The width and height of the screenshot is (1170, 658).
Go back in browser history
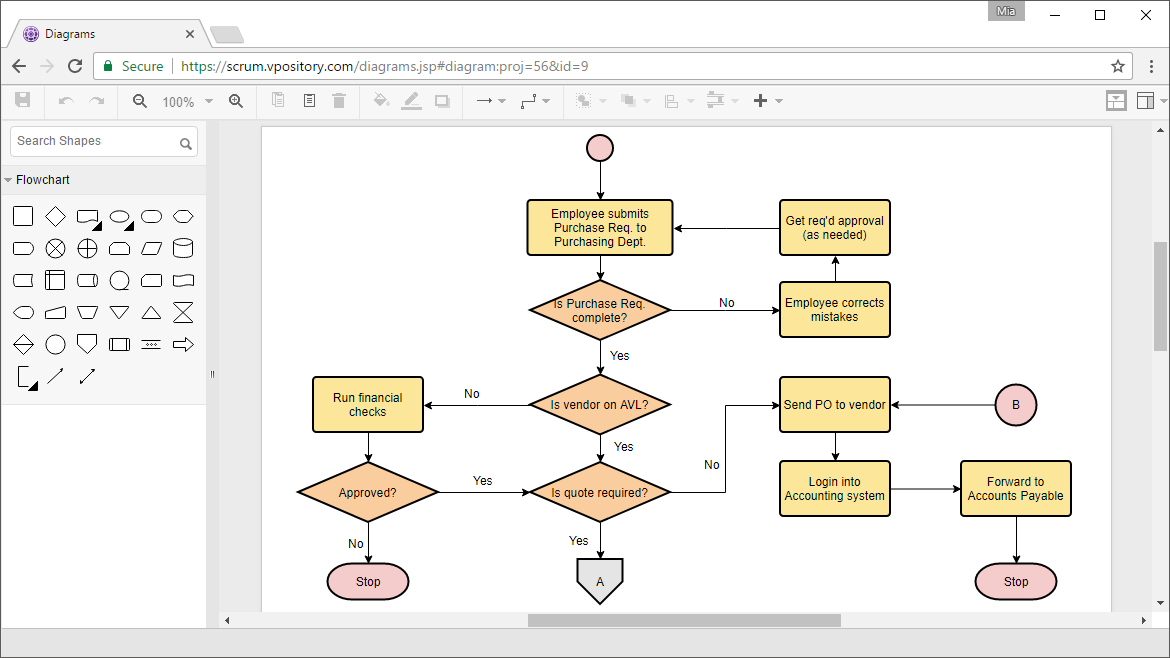click(19, 66)
